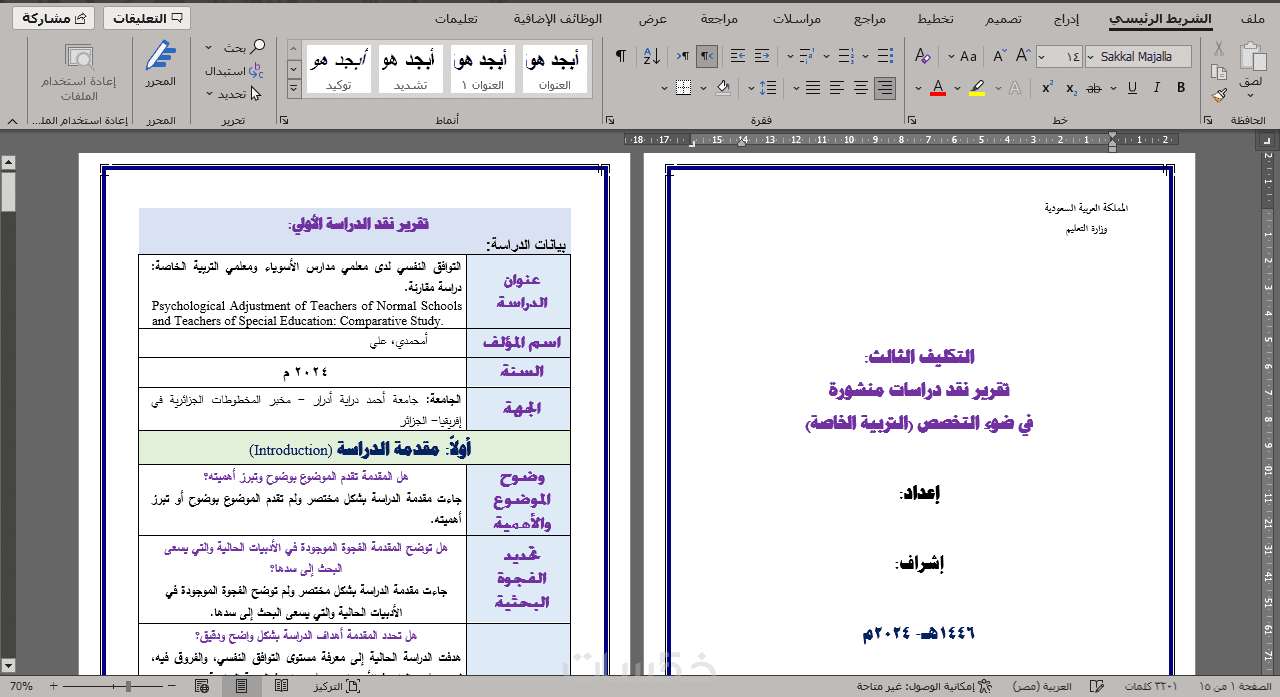
Task: Apply bullet list formatting
Action: click(x=885, y=56)
